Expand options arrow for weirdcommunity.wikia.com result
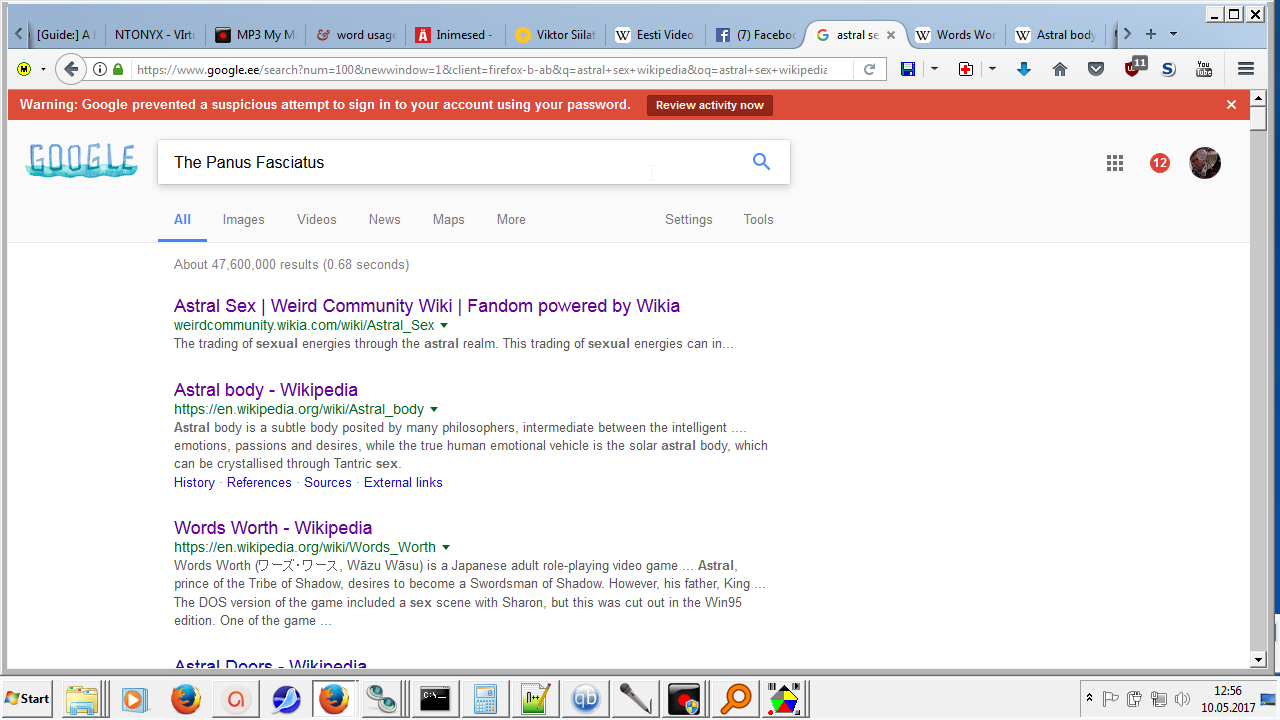The image size is (1280, 720). 444,326
